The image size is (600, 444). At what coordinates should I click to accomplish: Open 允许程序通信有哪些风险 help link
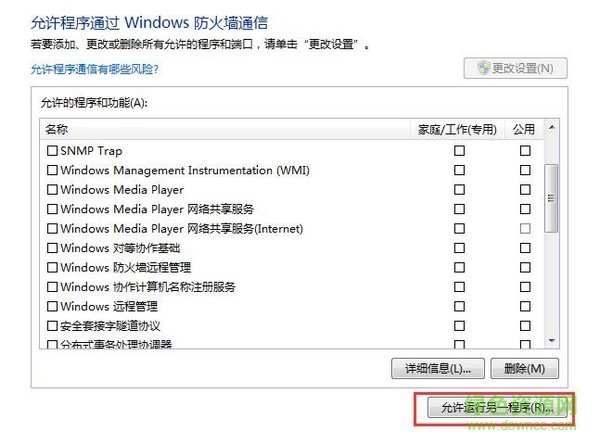tap(95, 69)
